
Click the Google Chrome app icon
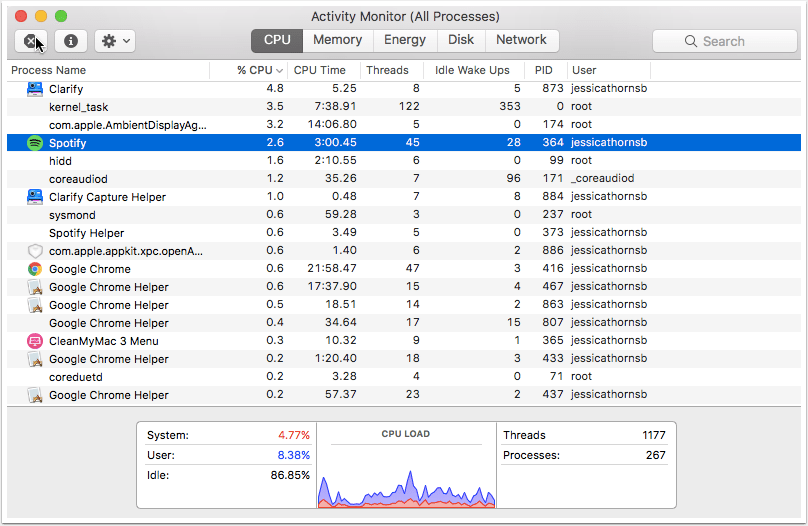[x=35, y=269]
